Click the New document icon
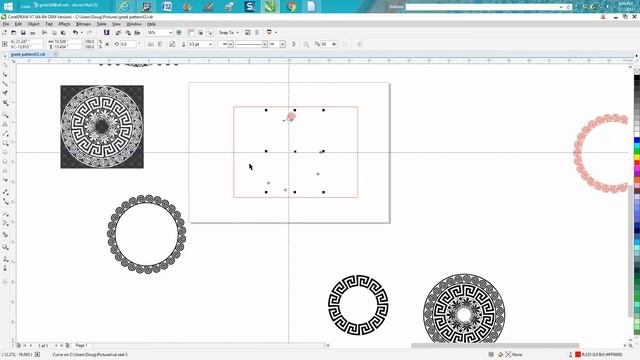 5,32
